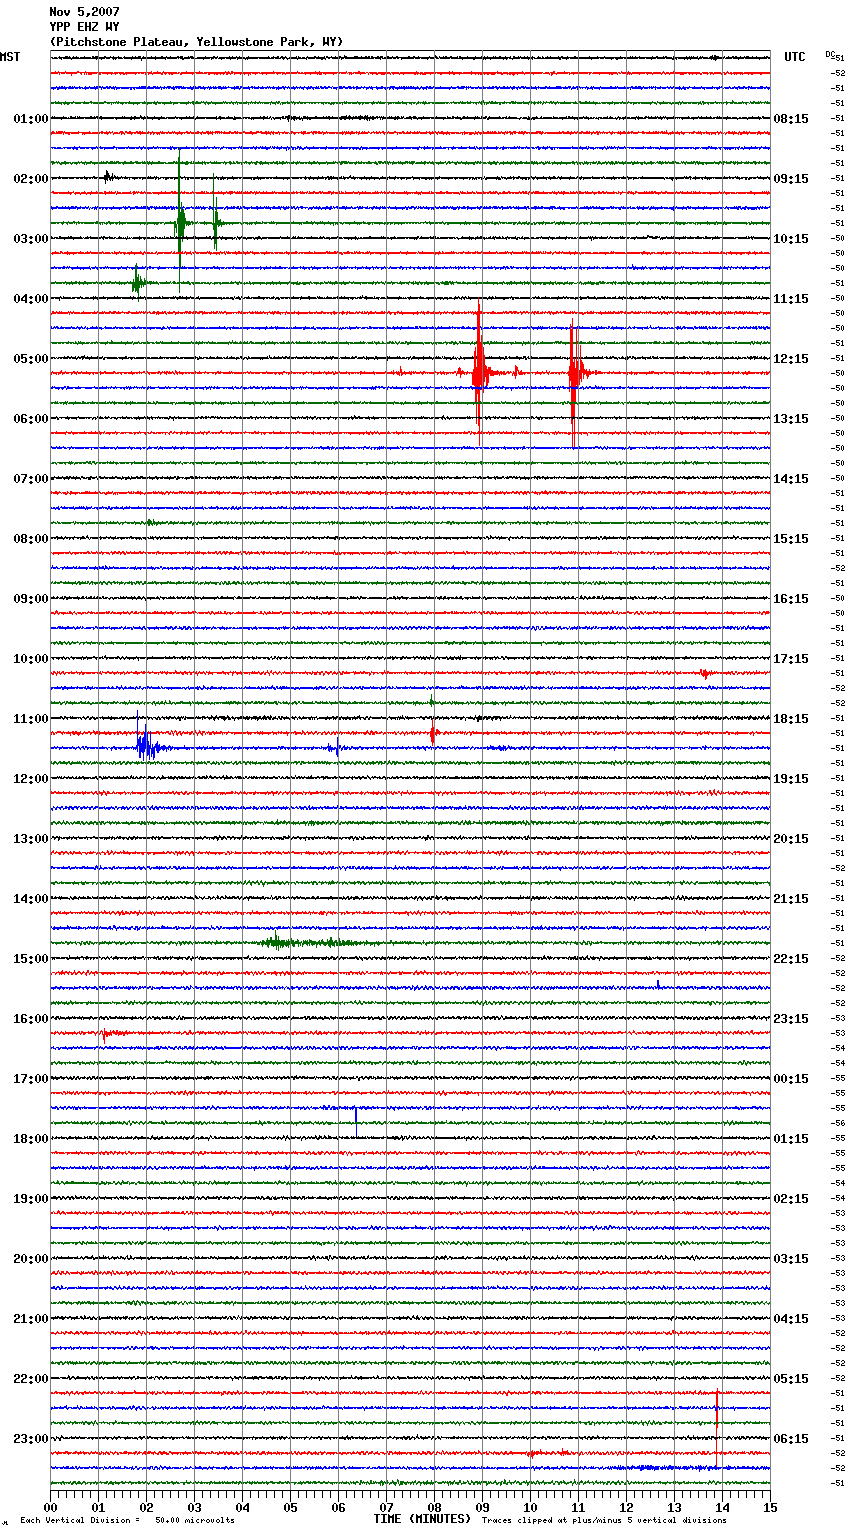Click the 'TIME (MINUTES)' axis title
Screen dimensions: 850x1534
click(422, 1519)
